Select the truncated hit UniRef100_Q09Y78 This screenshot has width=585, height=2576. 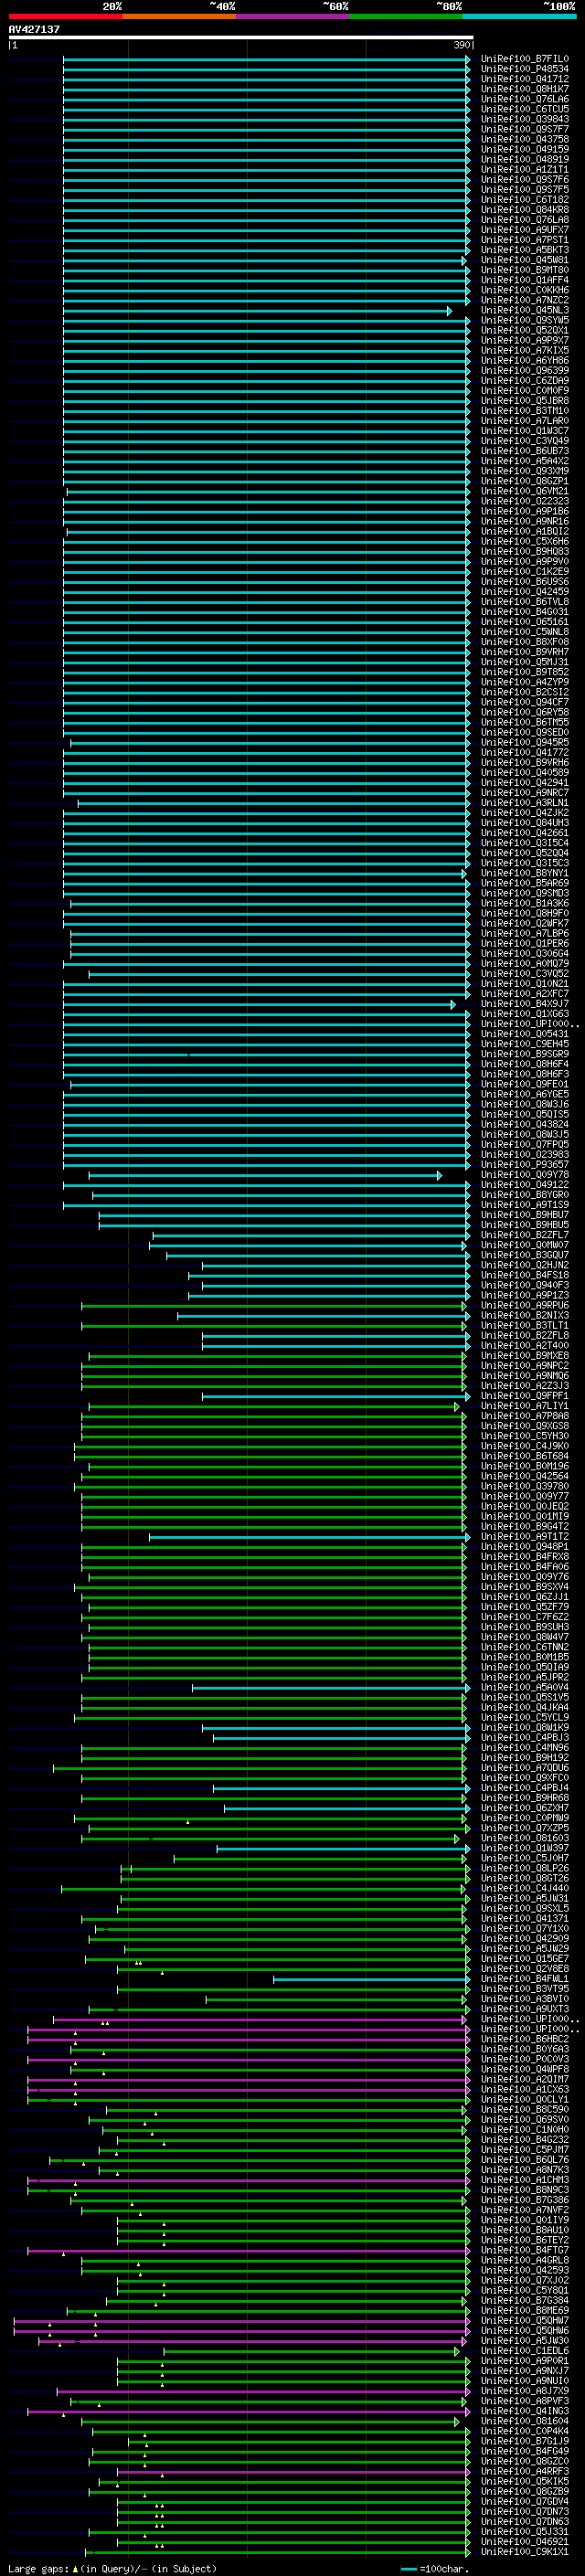524,1175
